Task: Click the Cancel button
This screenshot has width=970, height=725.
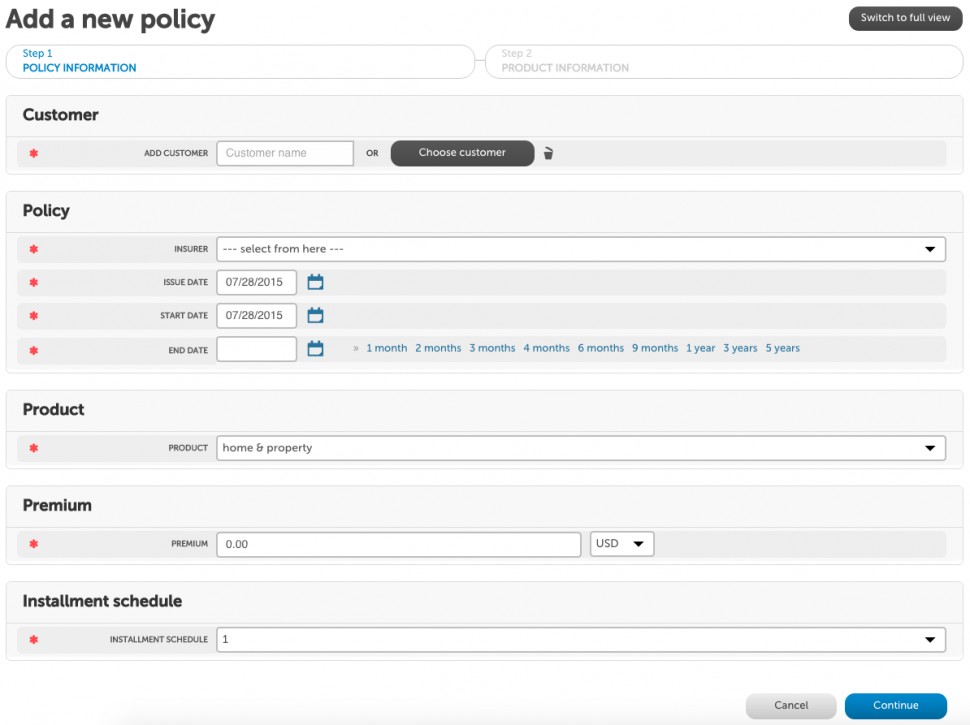Action: [x=791, y=705]
